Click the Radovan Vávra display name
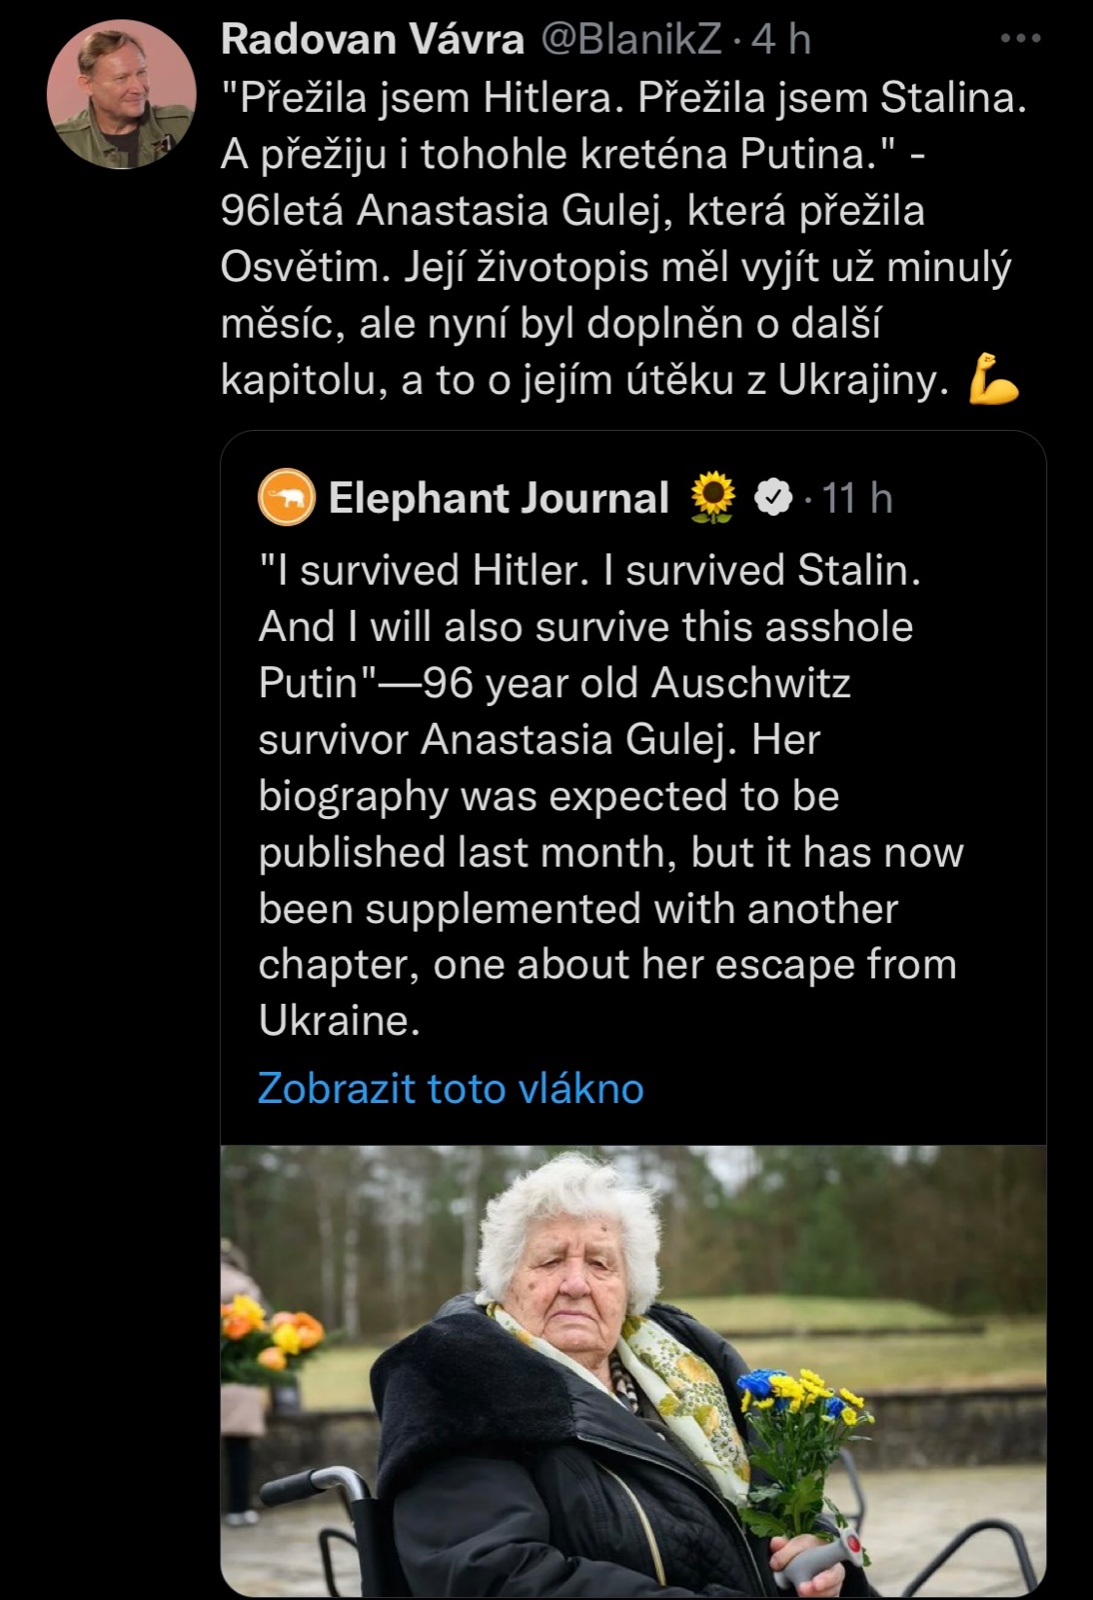The height and width of the screenshot is (1600, 1093). coord(372,39)
